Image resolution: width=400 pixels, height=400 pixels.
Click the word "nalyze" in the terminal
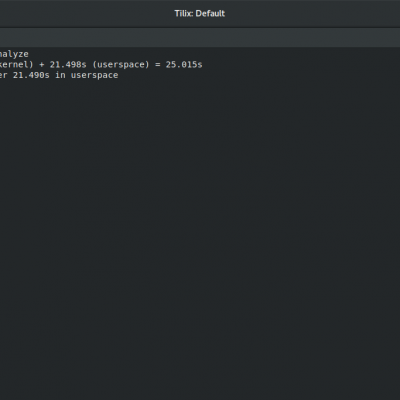pyautogui.click(x=14, y=54)
